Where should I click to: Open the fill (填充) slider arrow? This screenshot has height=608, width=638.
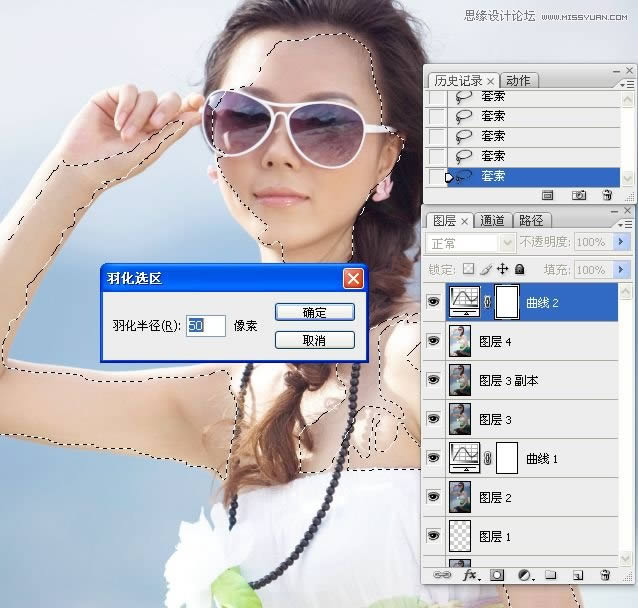point(622,270)
